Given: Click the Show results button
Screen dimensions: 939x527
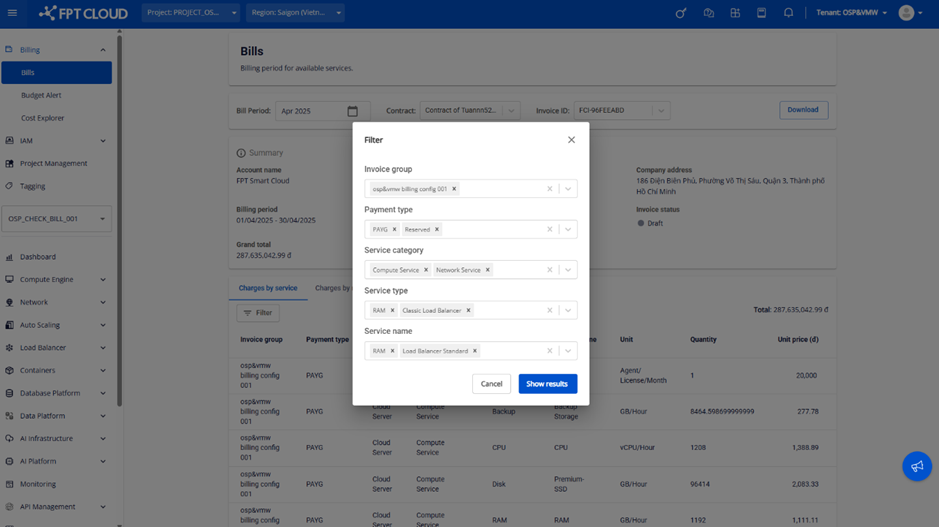Looking at the screenshot, I should pos(547,384).
